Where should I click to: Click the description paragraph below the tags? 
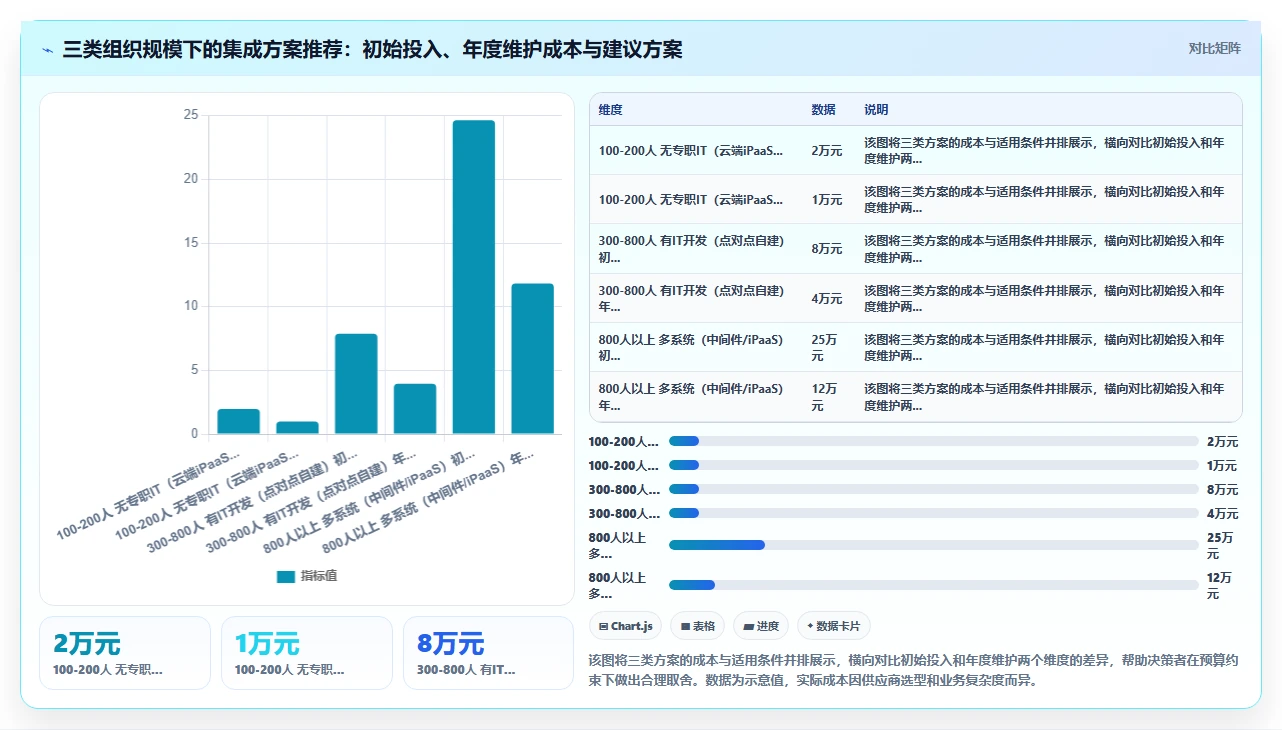pyautogui.click(x=914, y=670)
